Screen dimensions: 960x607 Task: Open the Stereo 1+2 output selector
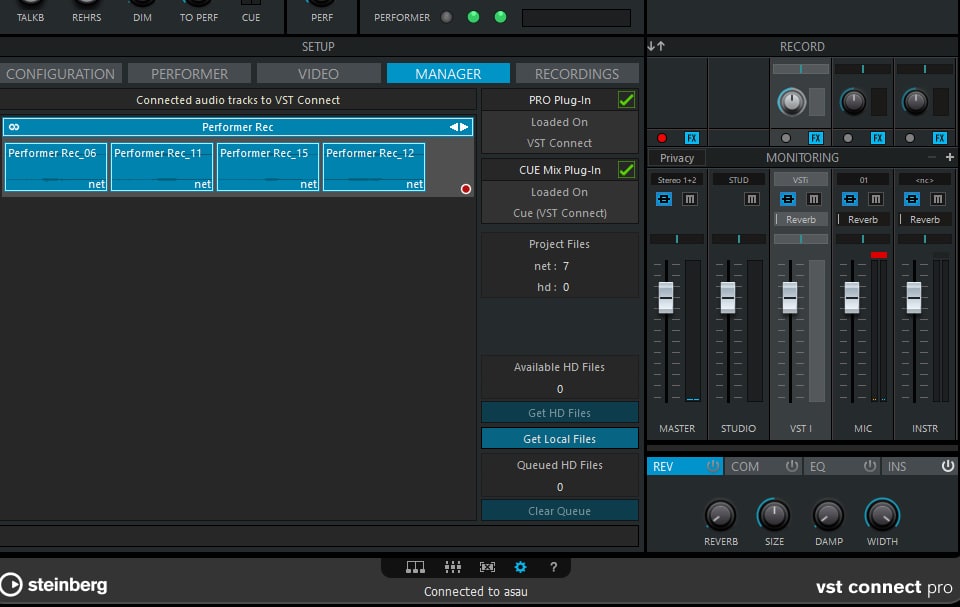pyautogui.click(x=677, y=179)
